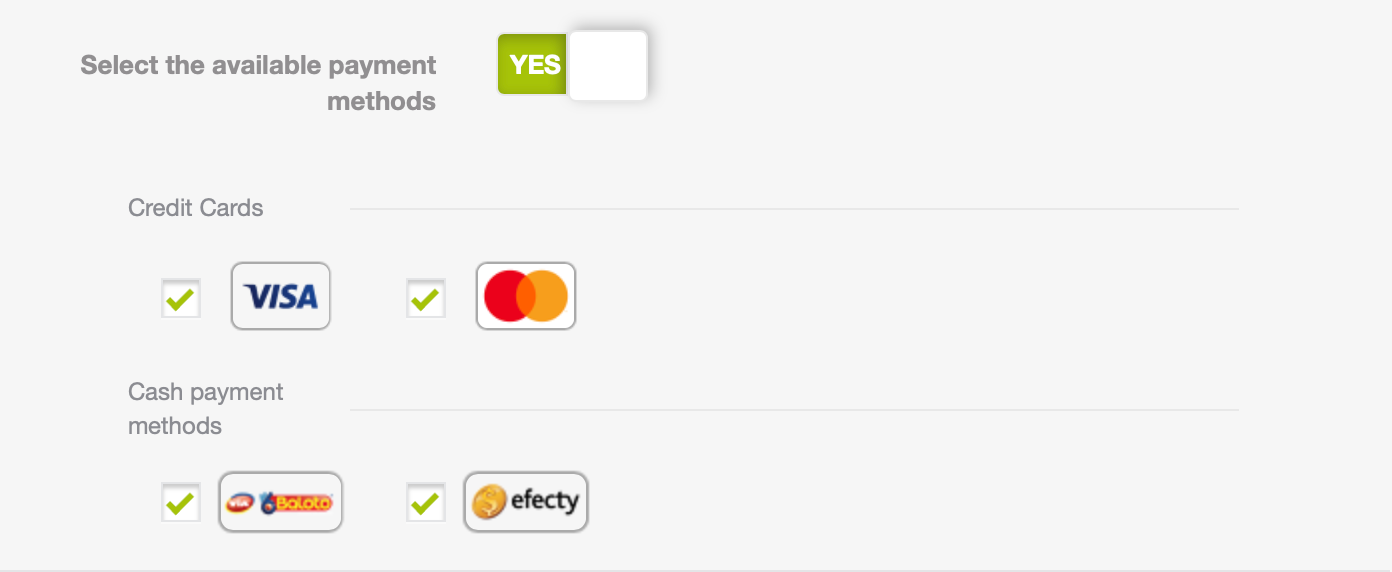Click the Mastercard logo
1392x572 pixels.
526,296
